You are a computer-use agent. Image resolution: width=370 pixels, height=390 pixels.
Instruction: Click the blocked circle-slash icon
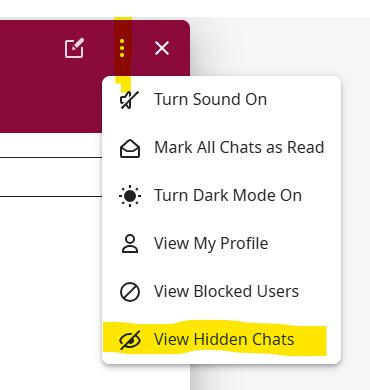pos(130,292)
